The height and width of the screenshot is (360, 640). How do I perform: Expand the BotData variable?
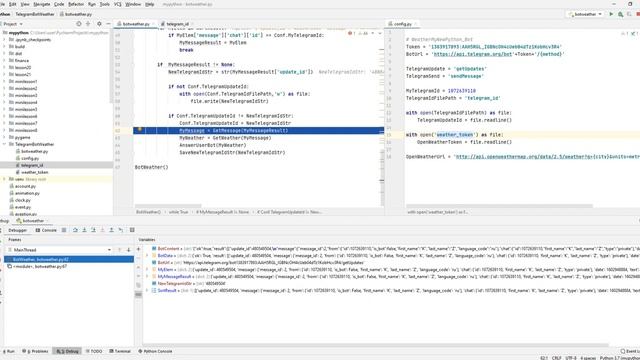[x=147, y=256]
